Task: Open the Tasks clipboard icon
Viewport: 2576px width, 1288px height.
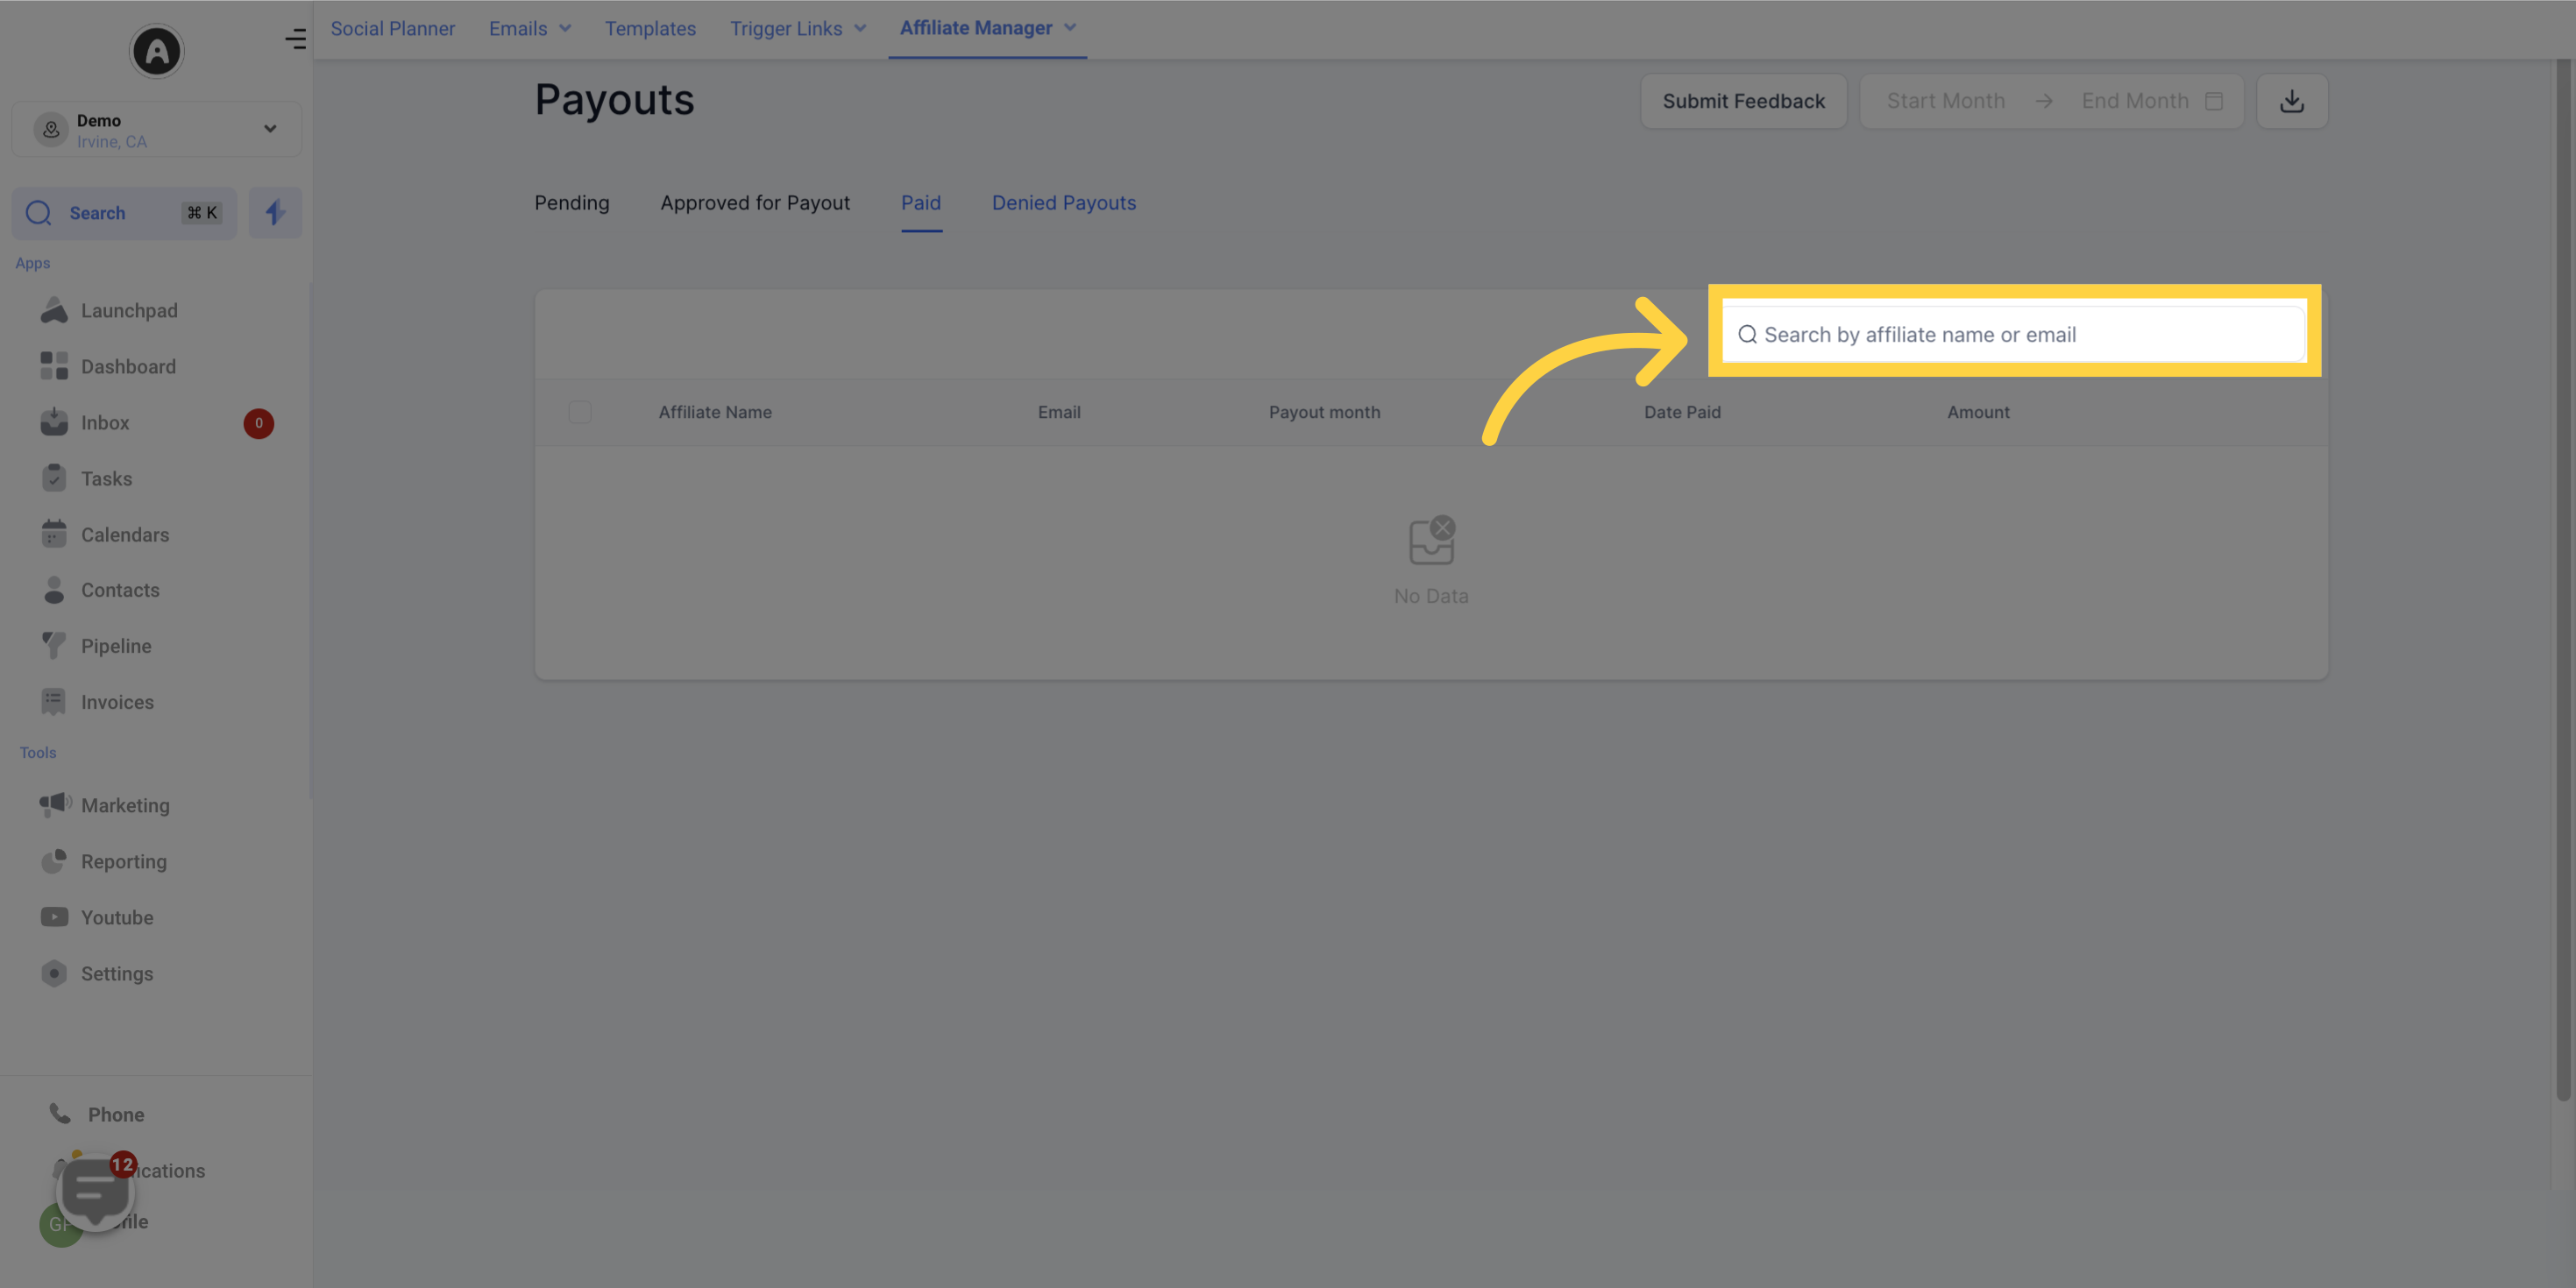Action: click(x=54, y=478)
